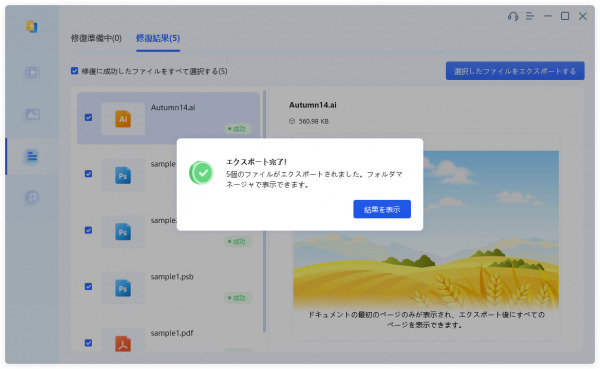Click the Ai file icon for Autumn14.ai
The image size is (600, 369).
click(123, 119)
